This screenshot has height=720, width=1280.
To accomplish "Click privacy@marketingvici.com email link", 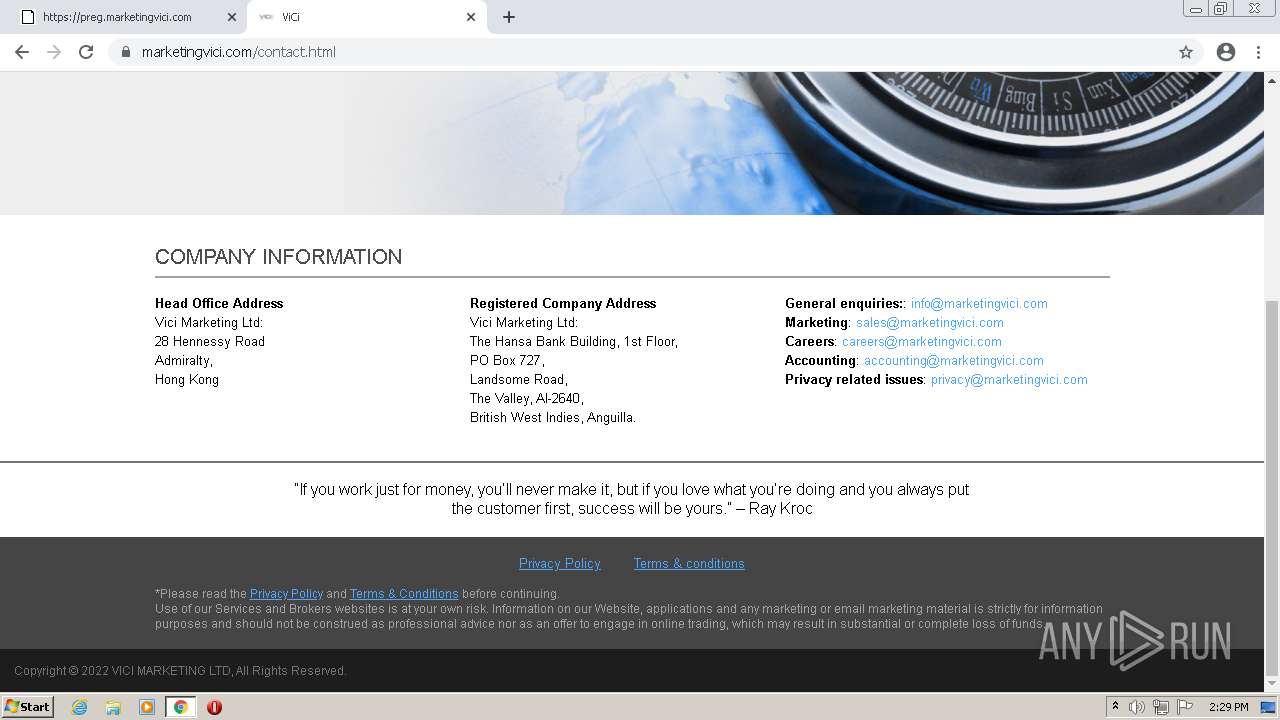I will (1008, 379).
